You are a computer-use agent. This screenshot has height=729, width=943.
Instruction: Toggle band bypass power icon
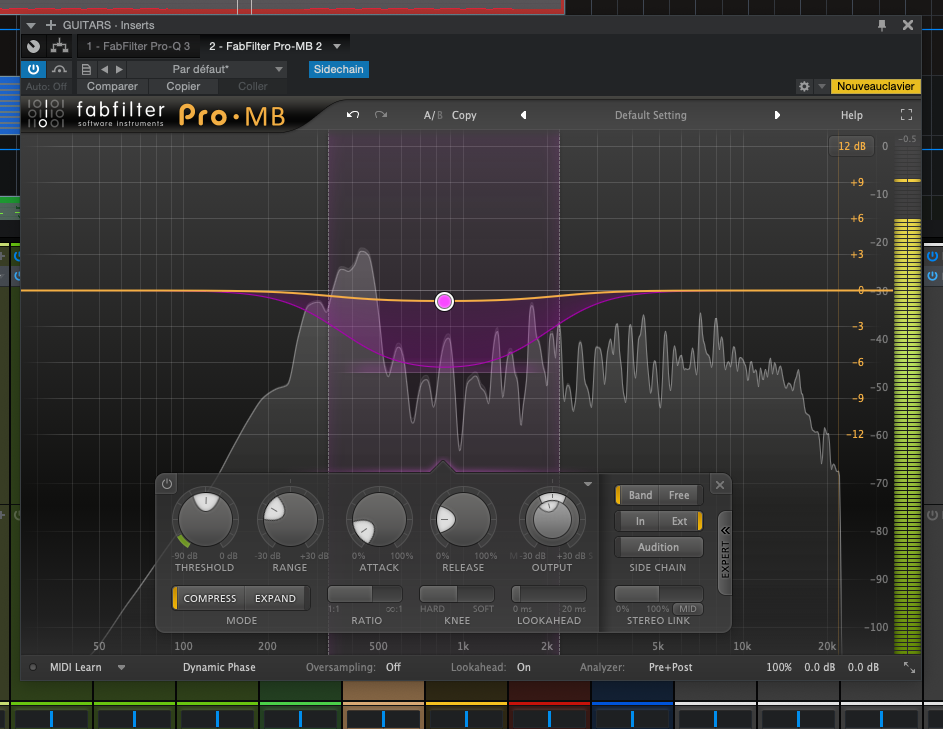pos(167,484)
